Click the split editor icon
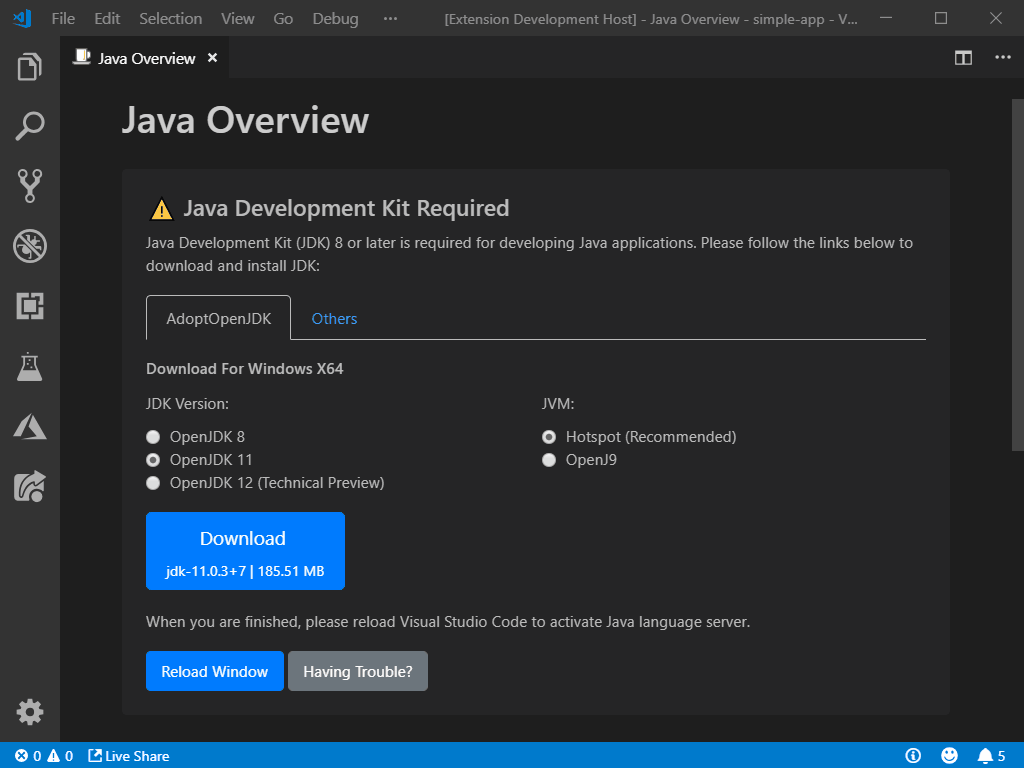The width and height of the screenshot is (1024, 768). 963,58
